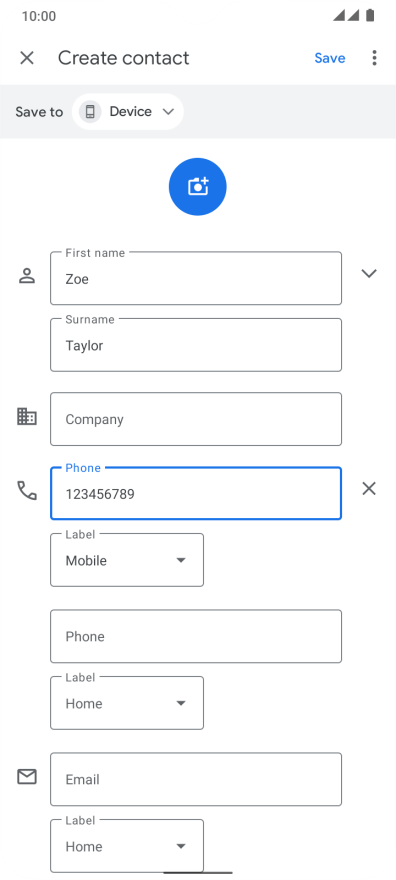Click the person icon beside First name
This screenshot has width=396, height=880.
[27, 276]
